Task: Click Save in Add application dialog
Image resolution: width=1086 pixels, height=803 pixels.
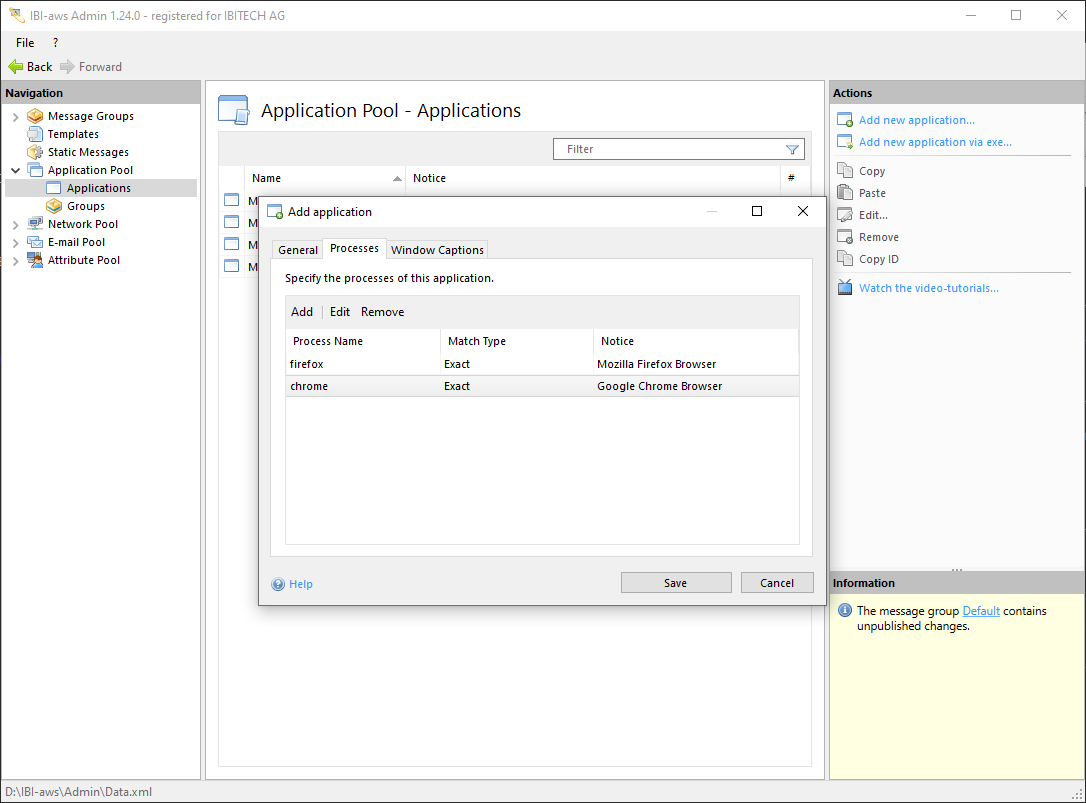Action: tap(675, 583)
